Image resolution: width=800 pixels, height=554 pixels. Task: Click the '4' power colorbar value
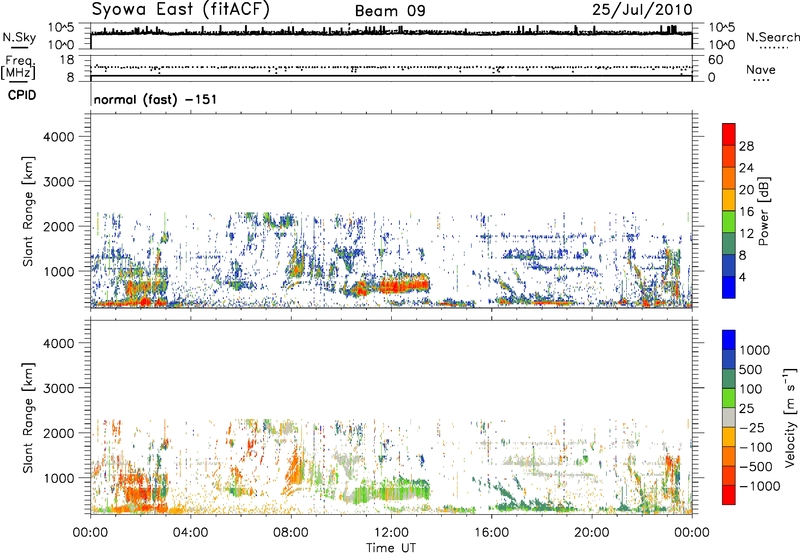coord(742,277)
